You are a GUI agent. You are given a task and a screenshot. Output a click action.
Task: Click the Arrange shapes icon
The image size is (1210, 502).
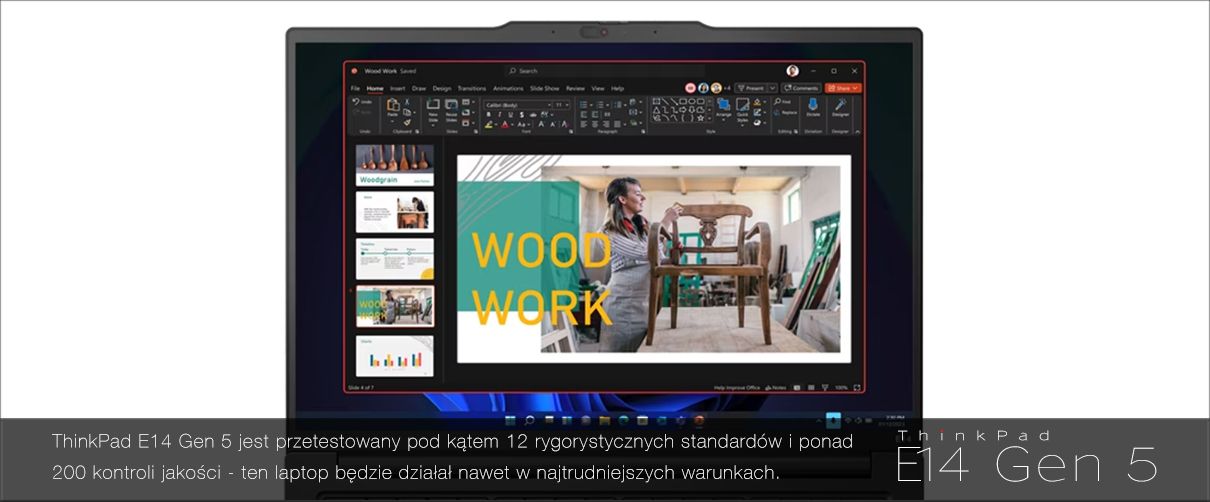tap(724, 108)
